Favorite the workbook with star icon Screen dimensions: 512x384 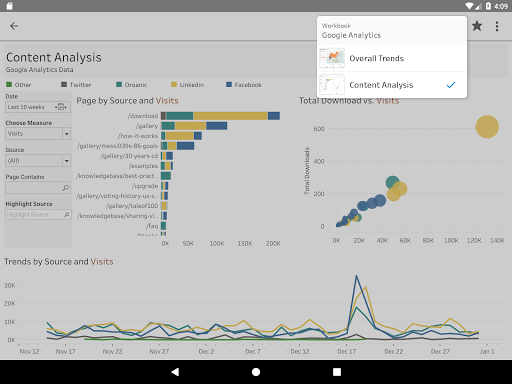(477, 26)
